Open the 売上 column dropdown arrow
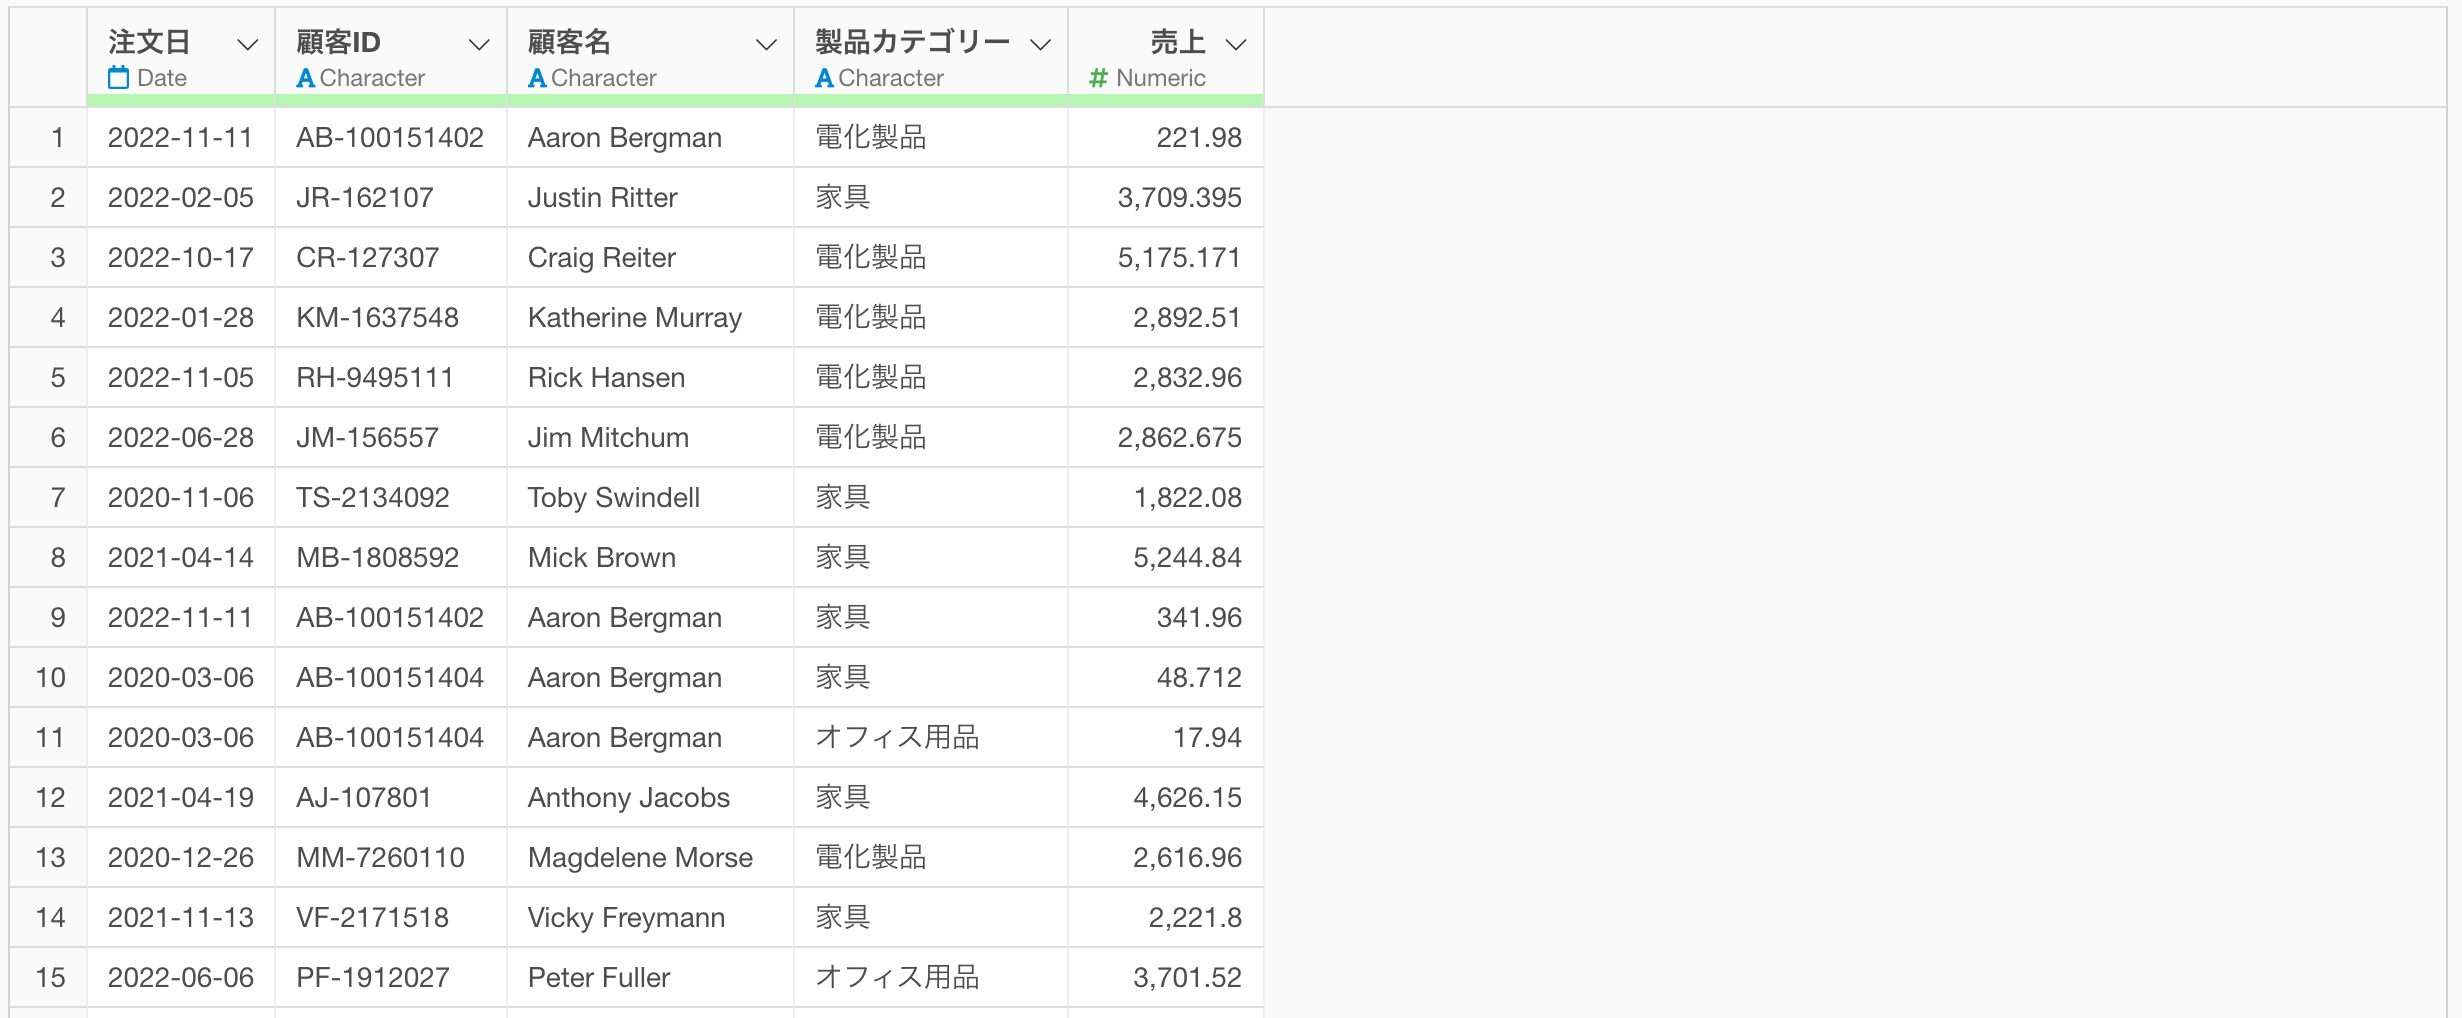Image resolution: width=2462 pixels, height=1018 pixels. (1236, 45)
